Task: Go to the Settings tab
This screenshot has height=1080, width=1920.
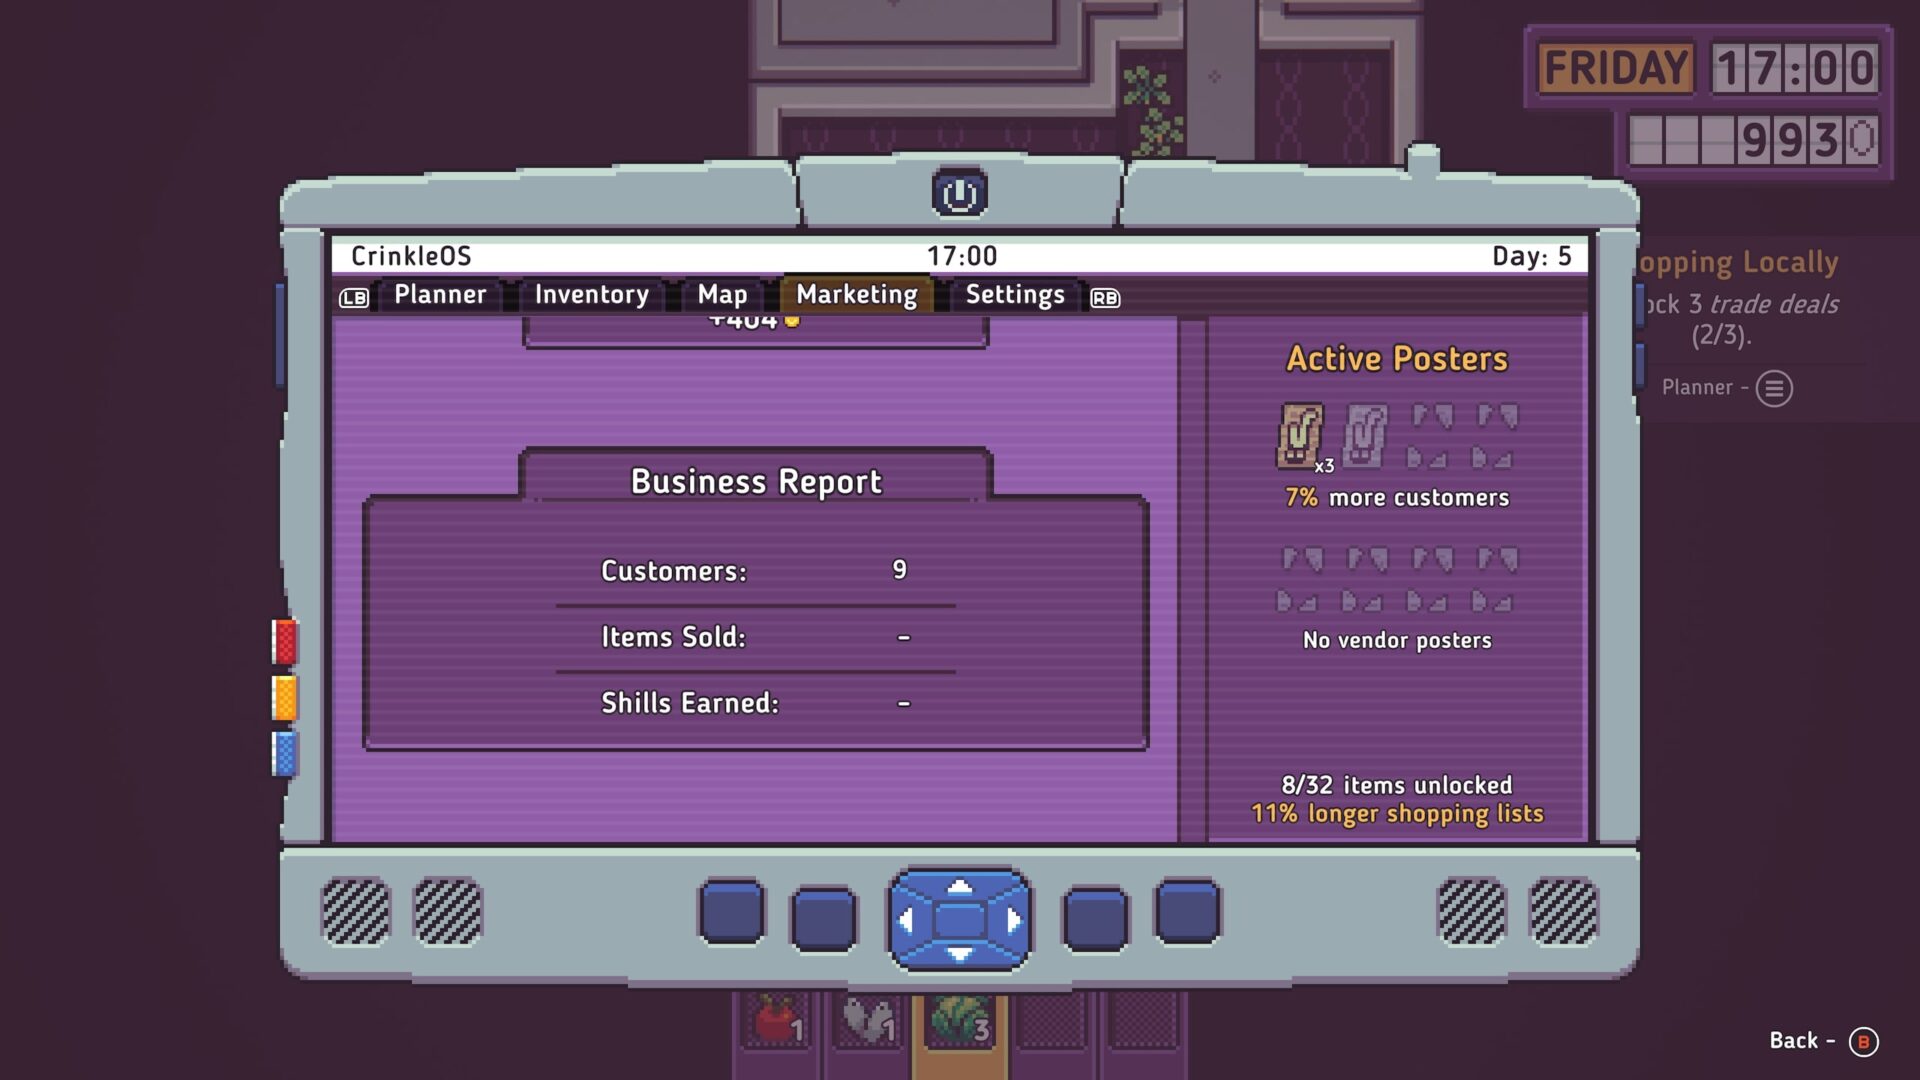Action: 1014,295
